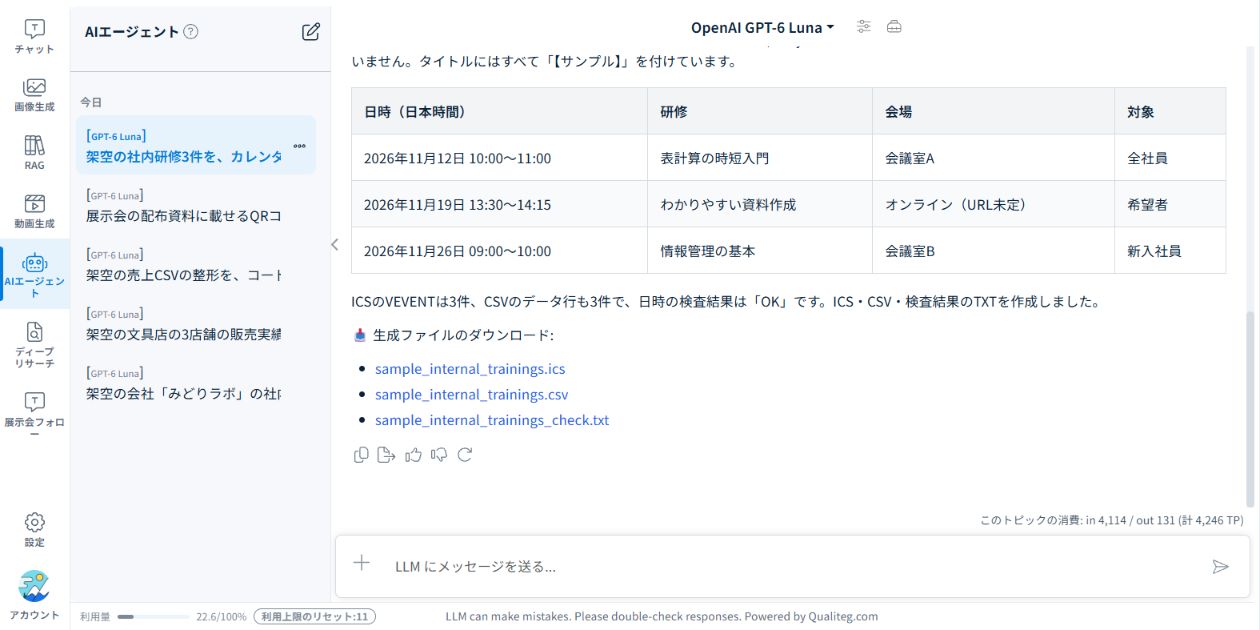The height and width of the screenshot is (630, 1260).
Task: Click cell オンライン（URL未定）
Action: [x=993, y=204]
